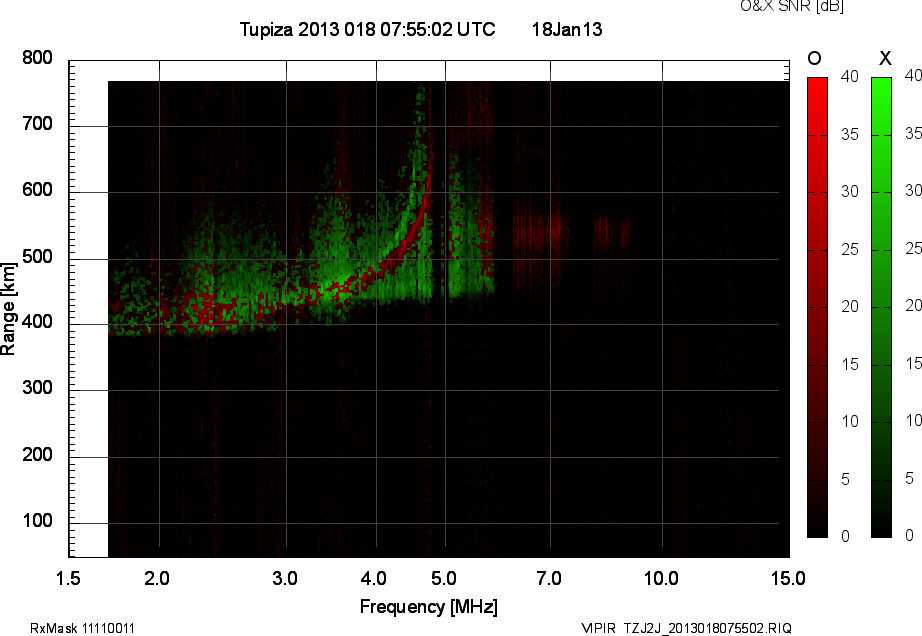This screenshot has height=636, width=922.
Task: Click the 10.0 MHz frequency tick label
Action: pos(661,578)
